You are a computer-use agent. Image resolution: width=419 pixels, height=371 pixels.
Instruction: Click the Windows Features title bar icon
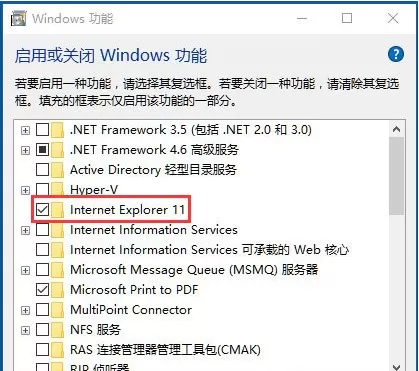[18, 18]
